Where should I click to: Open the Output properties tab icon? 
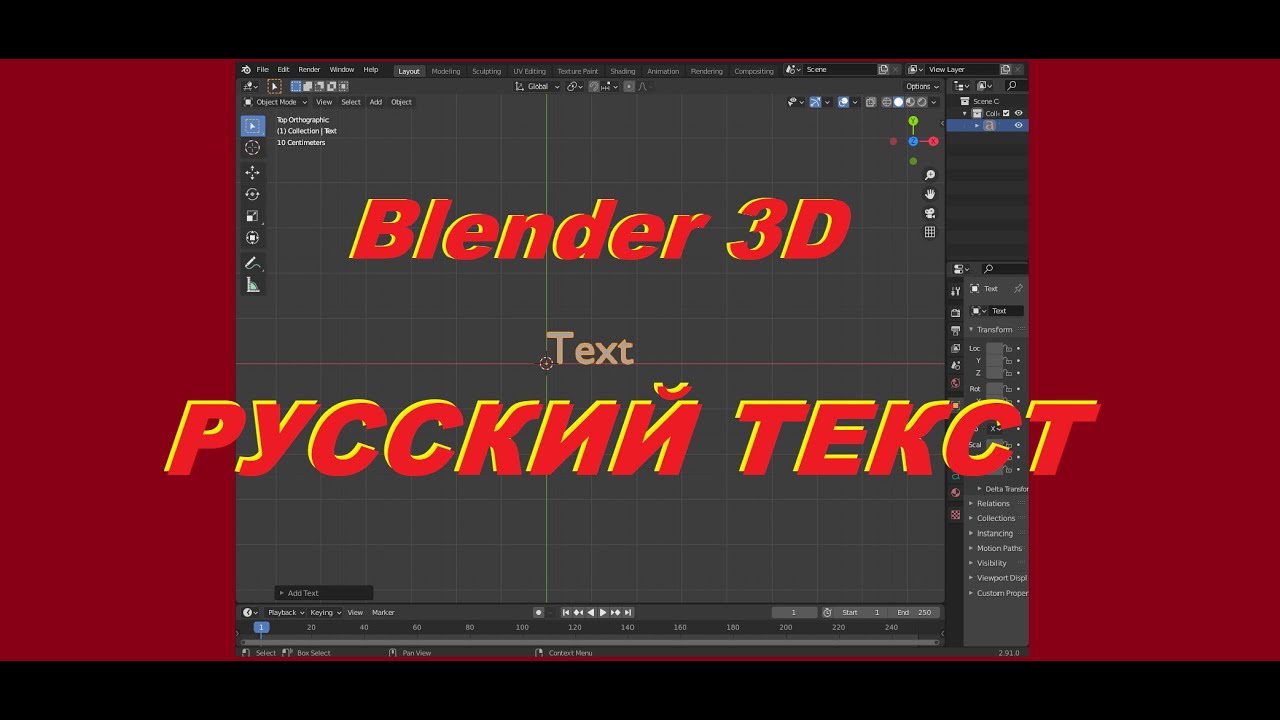click(x=956, y=330)
